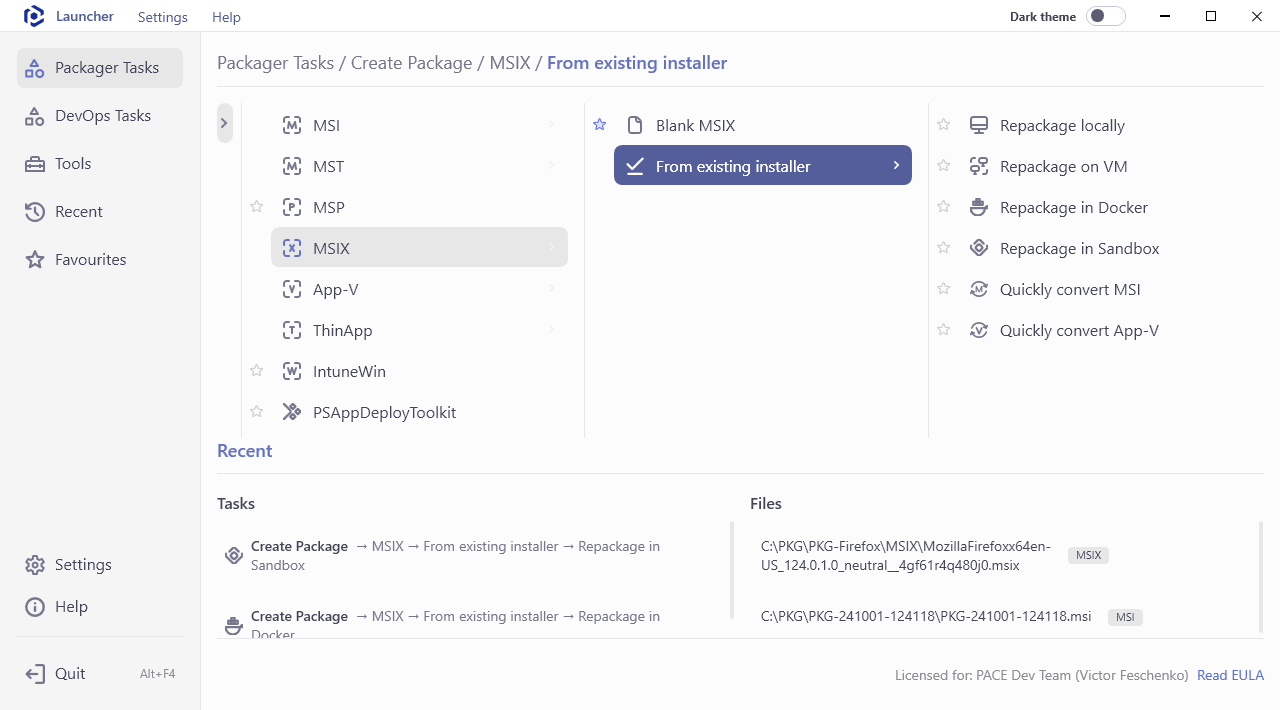Click the ThinApp package type icon
Viewport: 1280px width, 710px height.
pos(292,331)
